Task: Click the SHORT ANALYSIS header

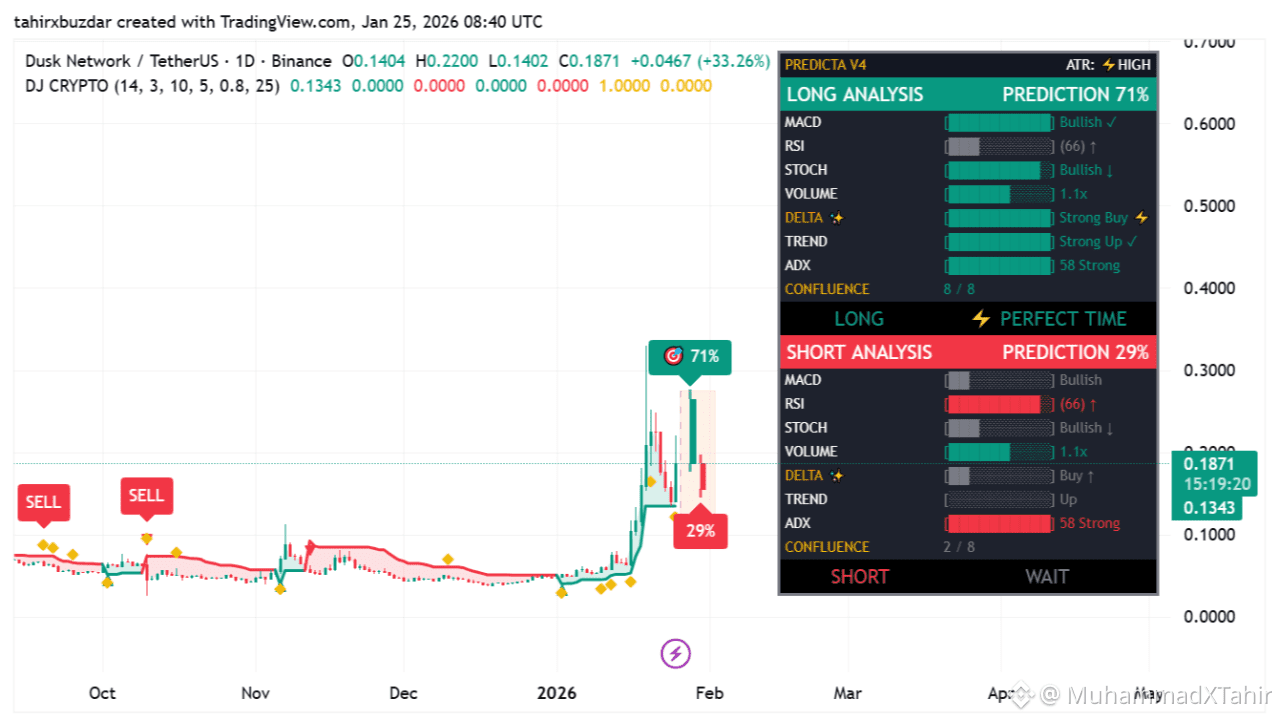Action: 859,352
